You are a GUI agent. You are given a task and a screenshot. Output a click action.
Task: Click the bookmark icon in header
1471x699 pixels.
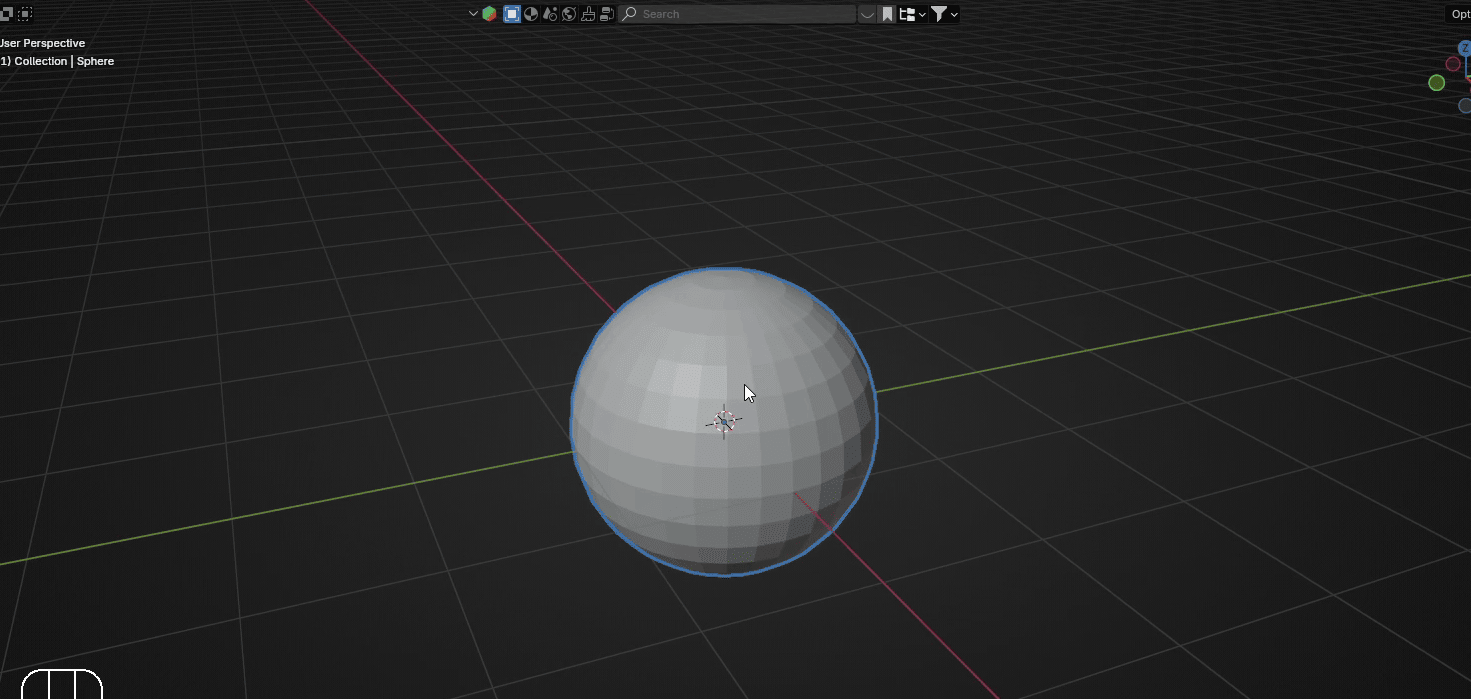coord(887,14)
